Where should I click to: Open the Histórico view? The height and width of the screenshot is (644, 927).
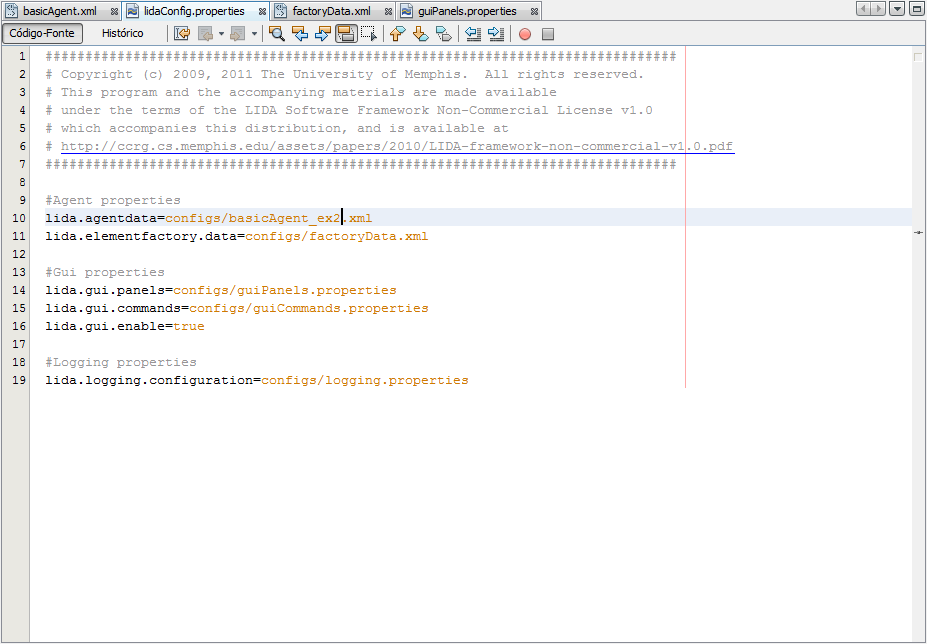122,33
